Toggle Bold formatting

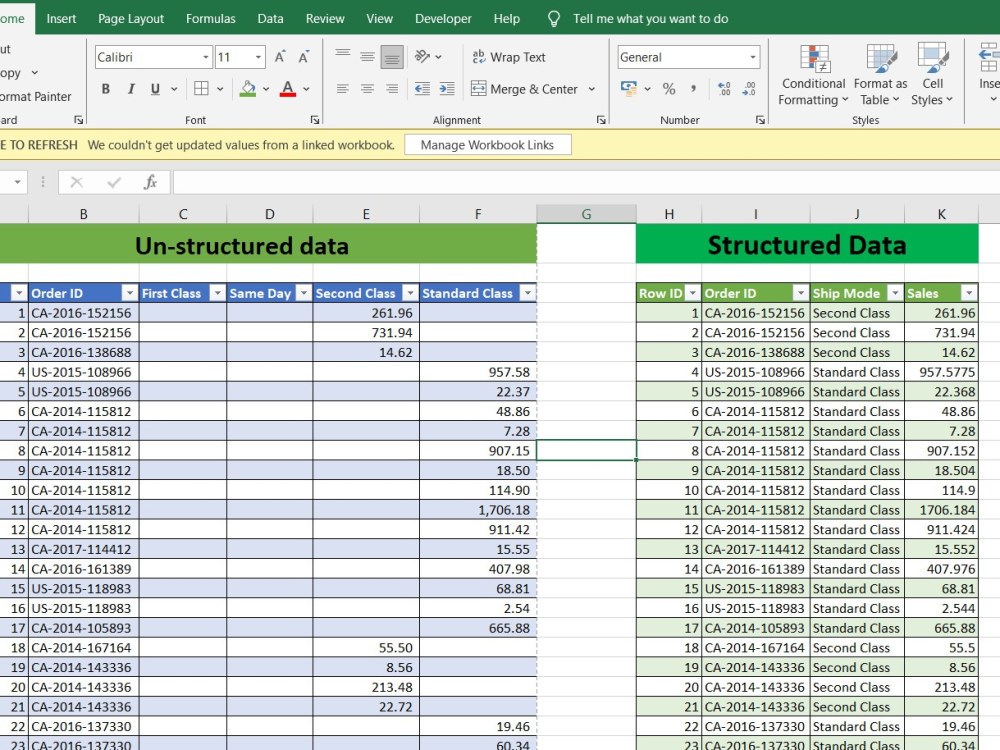tap(106, 89)
